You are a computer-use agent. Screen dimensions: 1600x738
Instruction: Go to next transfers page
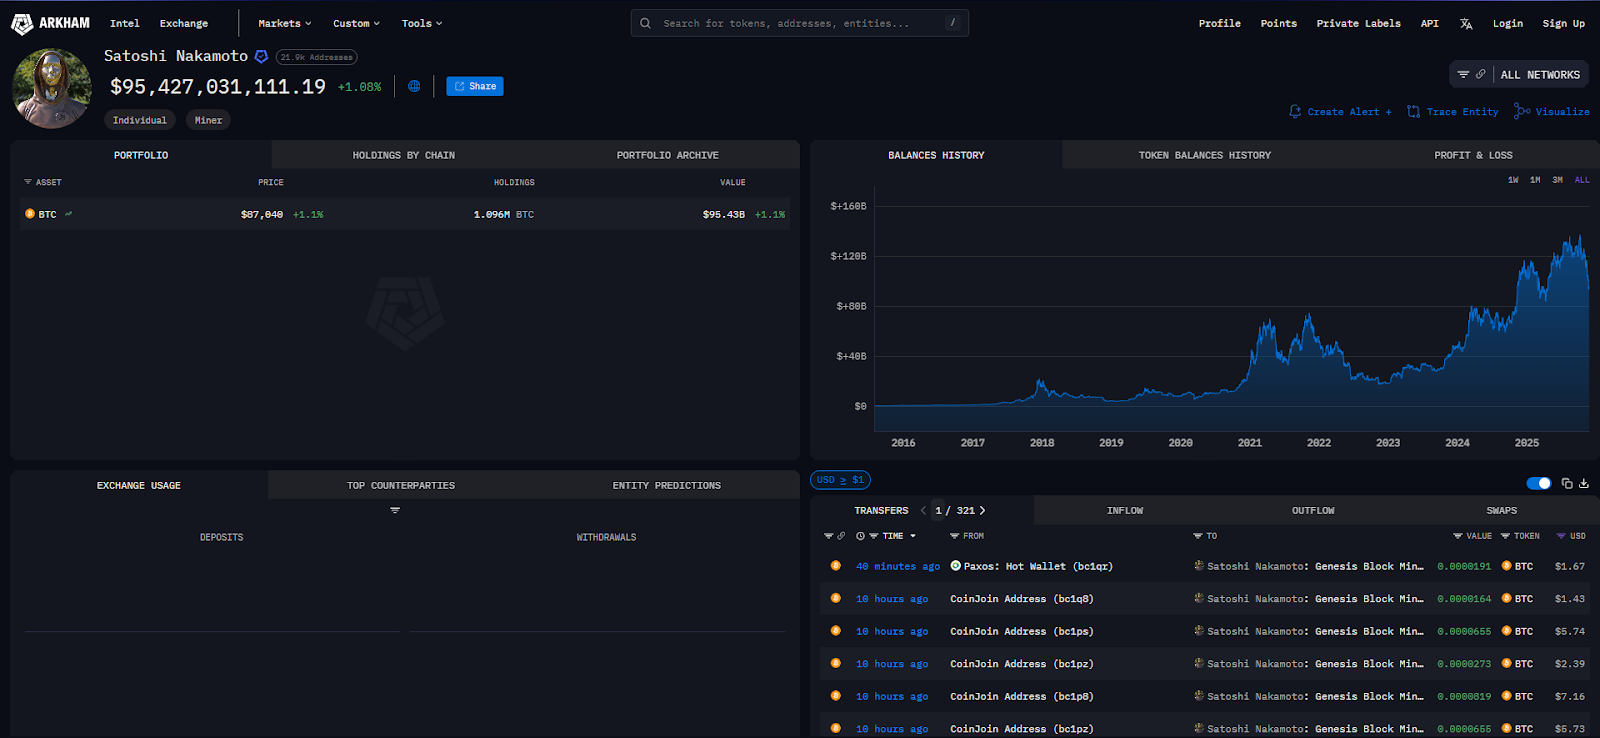[x=983, y=510]
